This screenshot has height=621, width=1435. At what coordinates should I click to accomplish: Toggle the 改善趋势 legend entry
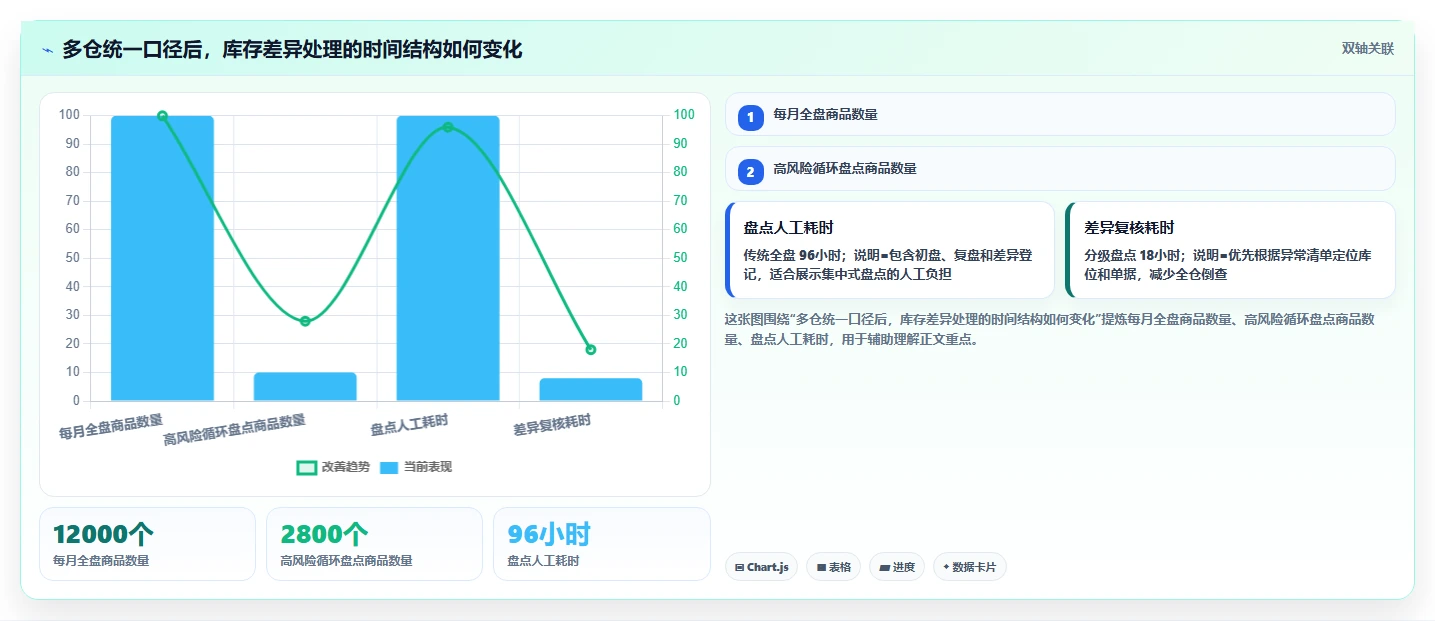333,467
